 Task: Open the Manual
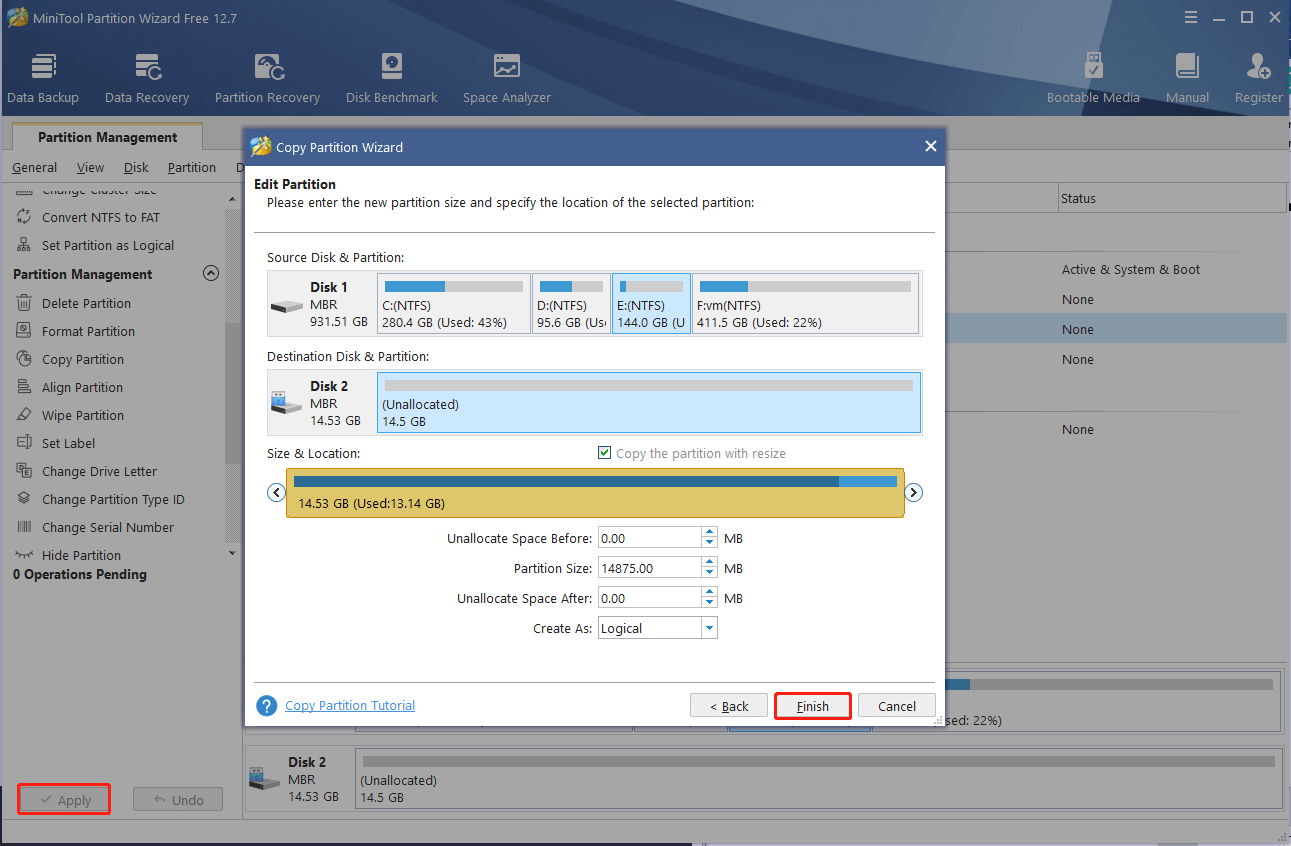click(x=1187, y=79)
